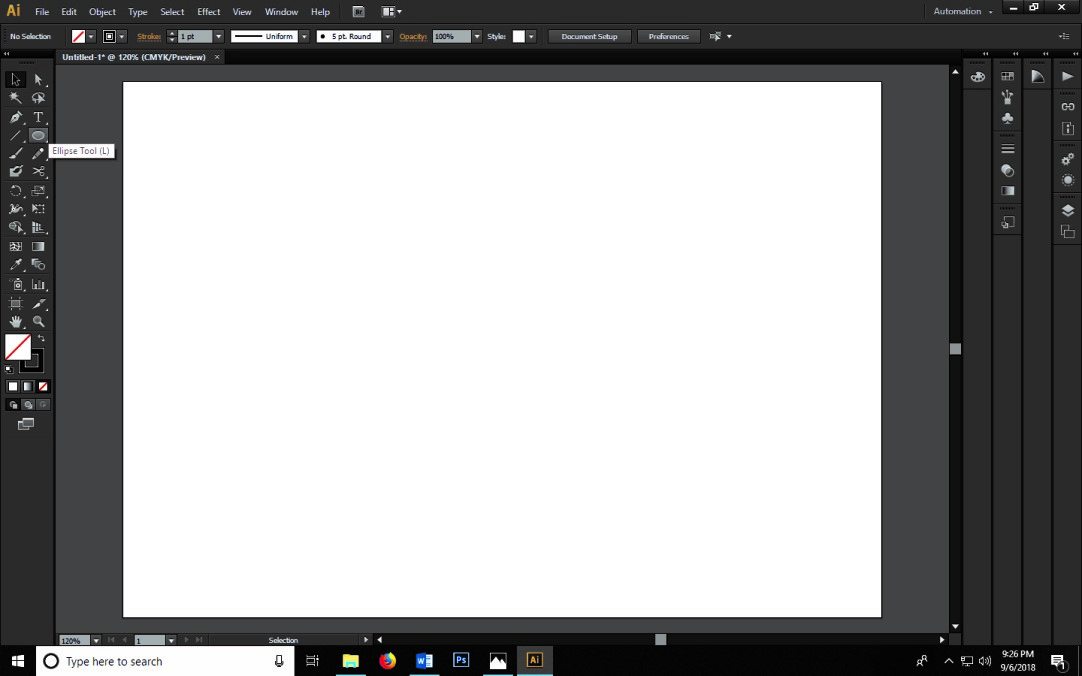
Task: Expand the Opacity dropdown arrow
Action: 477,37
